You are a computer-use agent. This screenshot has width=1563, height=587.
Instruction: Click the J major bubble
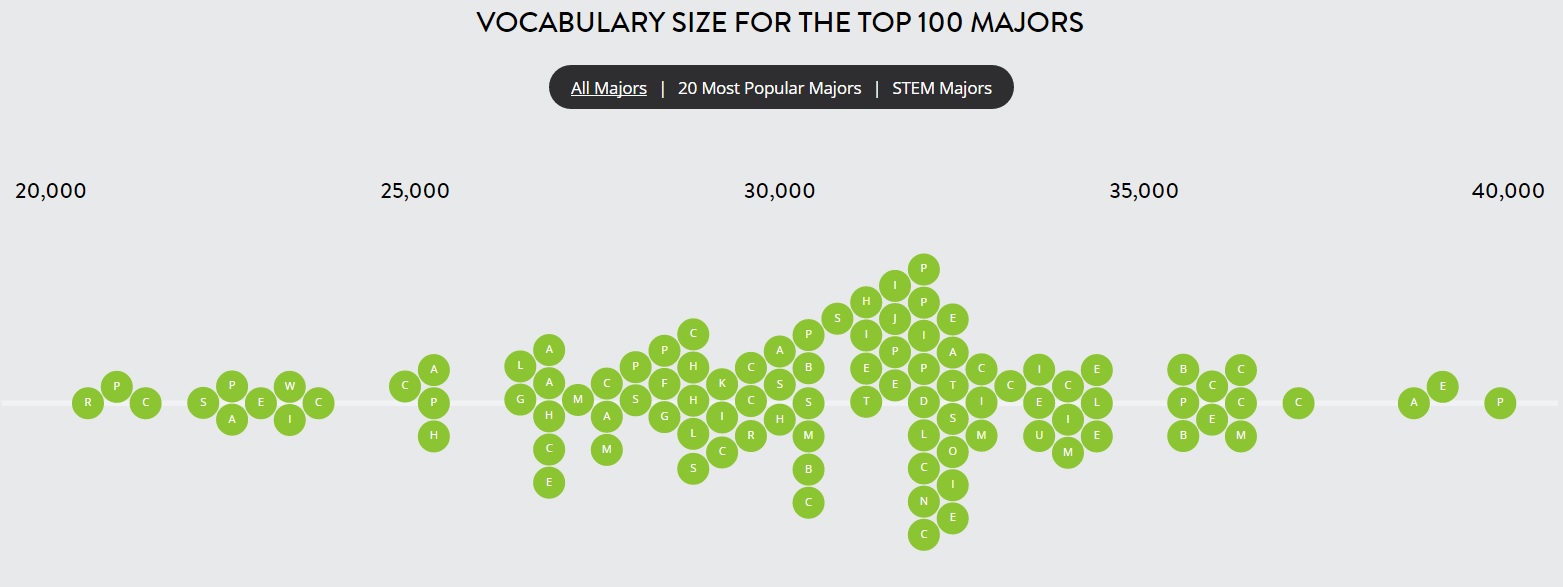(895, 318)
